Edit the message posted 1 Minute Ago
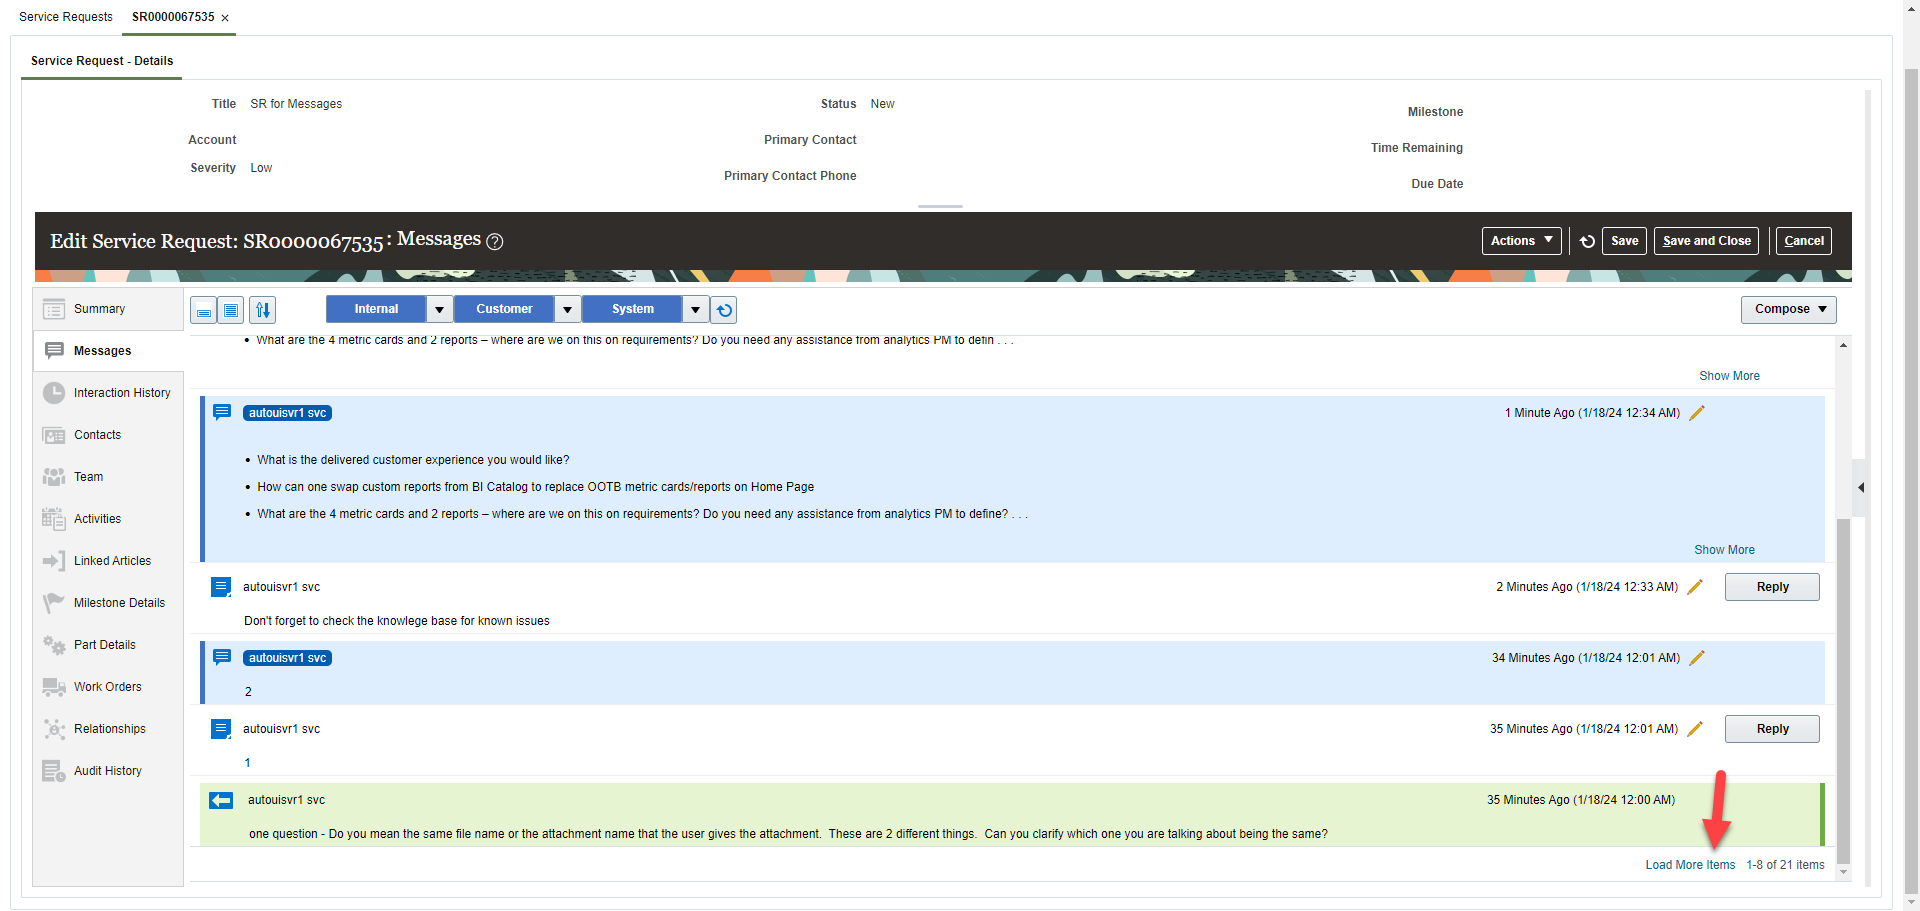This screenshot has width=1920, height=911. click(1697, 412)
